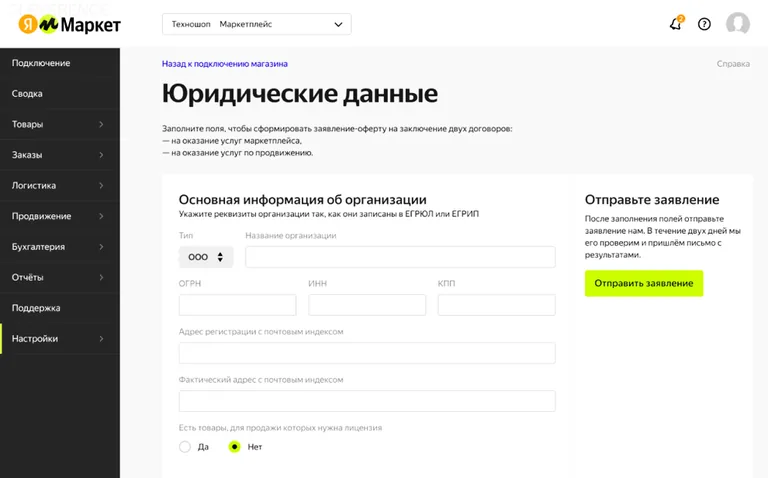The height and width of the screenshot is (478, 768).
Task: Expand the Отчёты menu chevron
Action: 101,277
